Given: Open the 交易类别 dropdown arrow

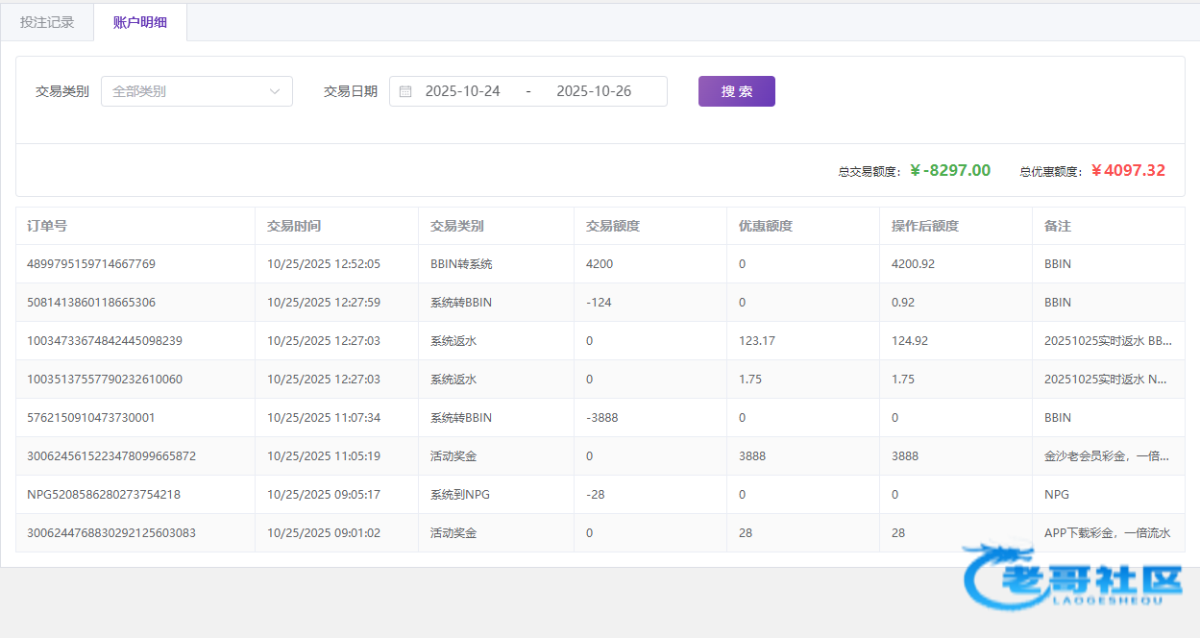Looking at the screenshot, I should pos(275,91).
